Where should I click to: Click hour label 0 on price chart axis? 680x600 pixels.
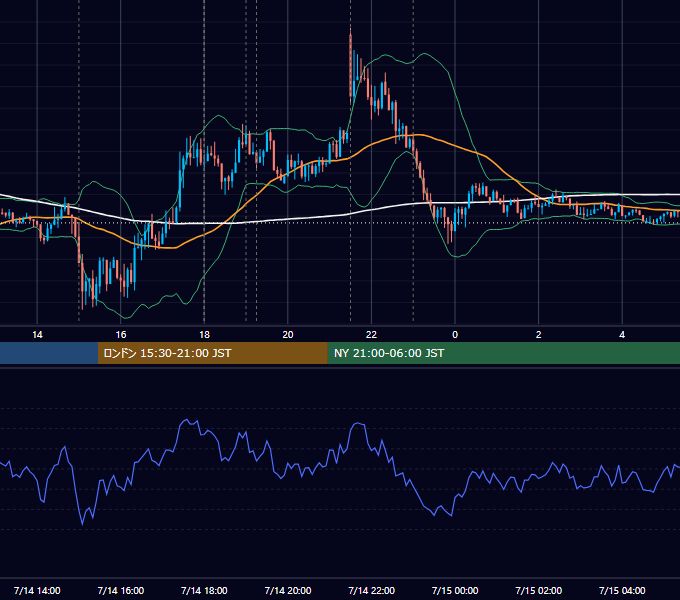coord(455,335)
